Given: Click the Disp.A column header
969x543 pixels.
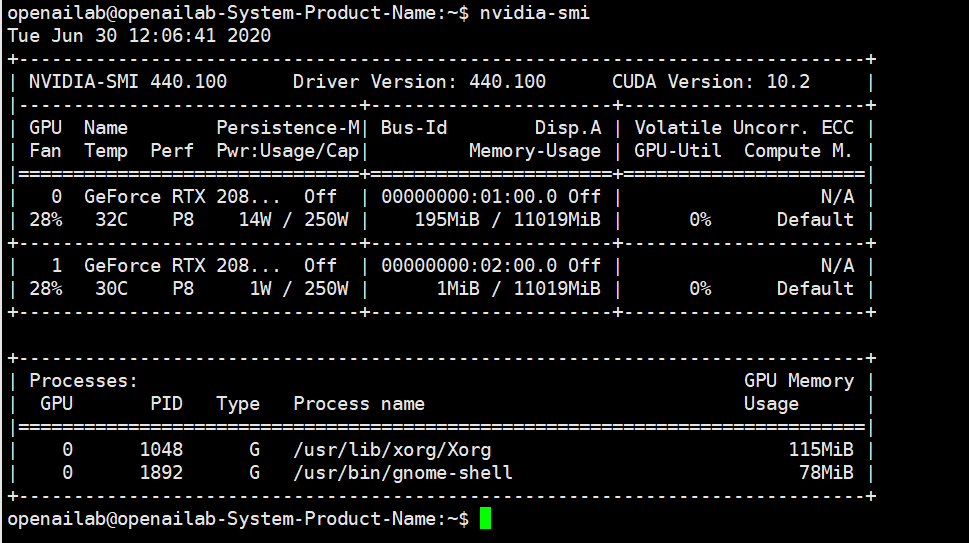Looking at the screenshot, I should [568, 128].
